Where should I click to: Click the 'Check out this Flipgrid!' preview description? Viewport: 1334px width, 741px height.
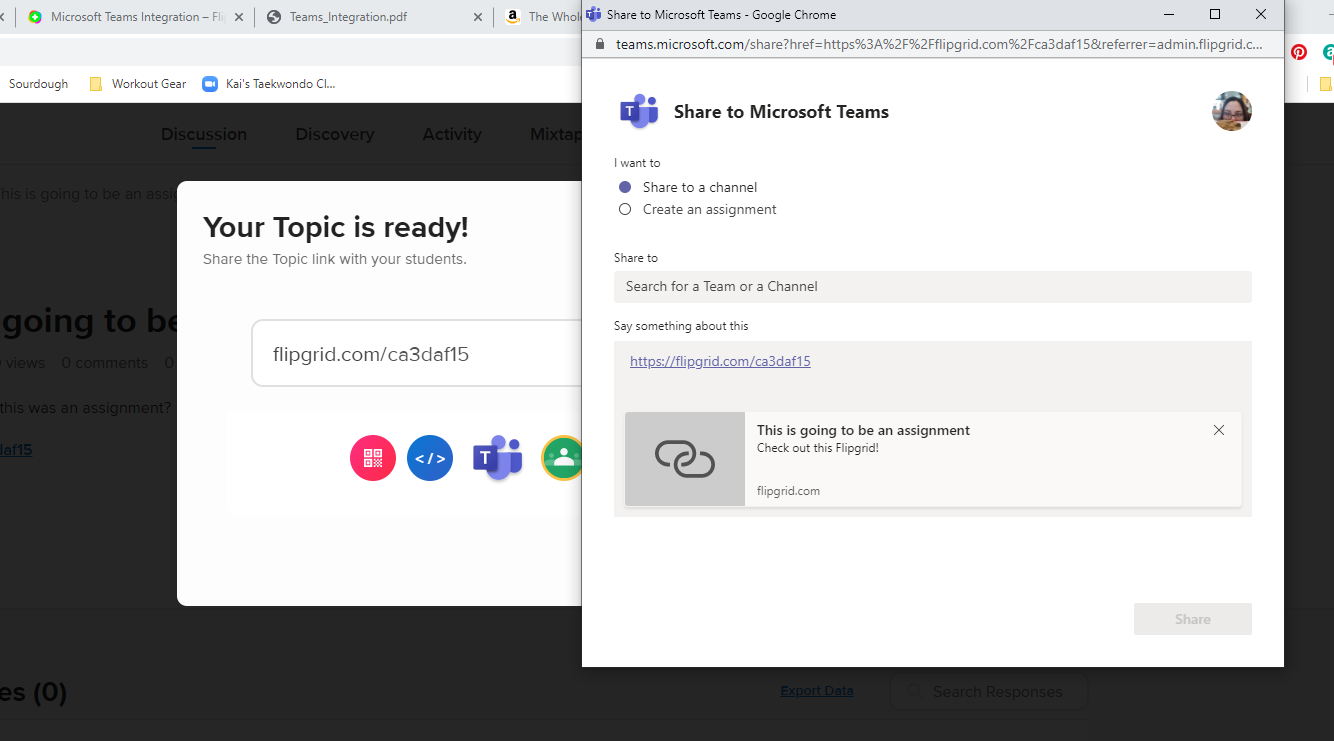click(818, 448)
